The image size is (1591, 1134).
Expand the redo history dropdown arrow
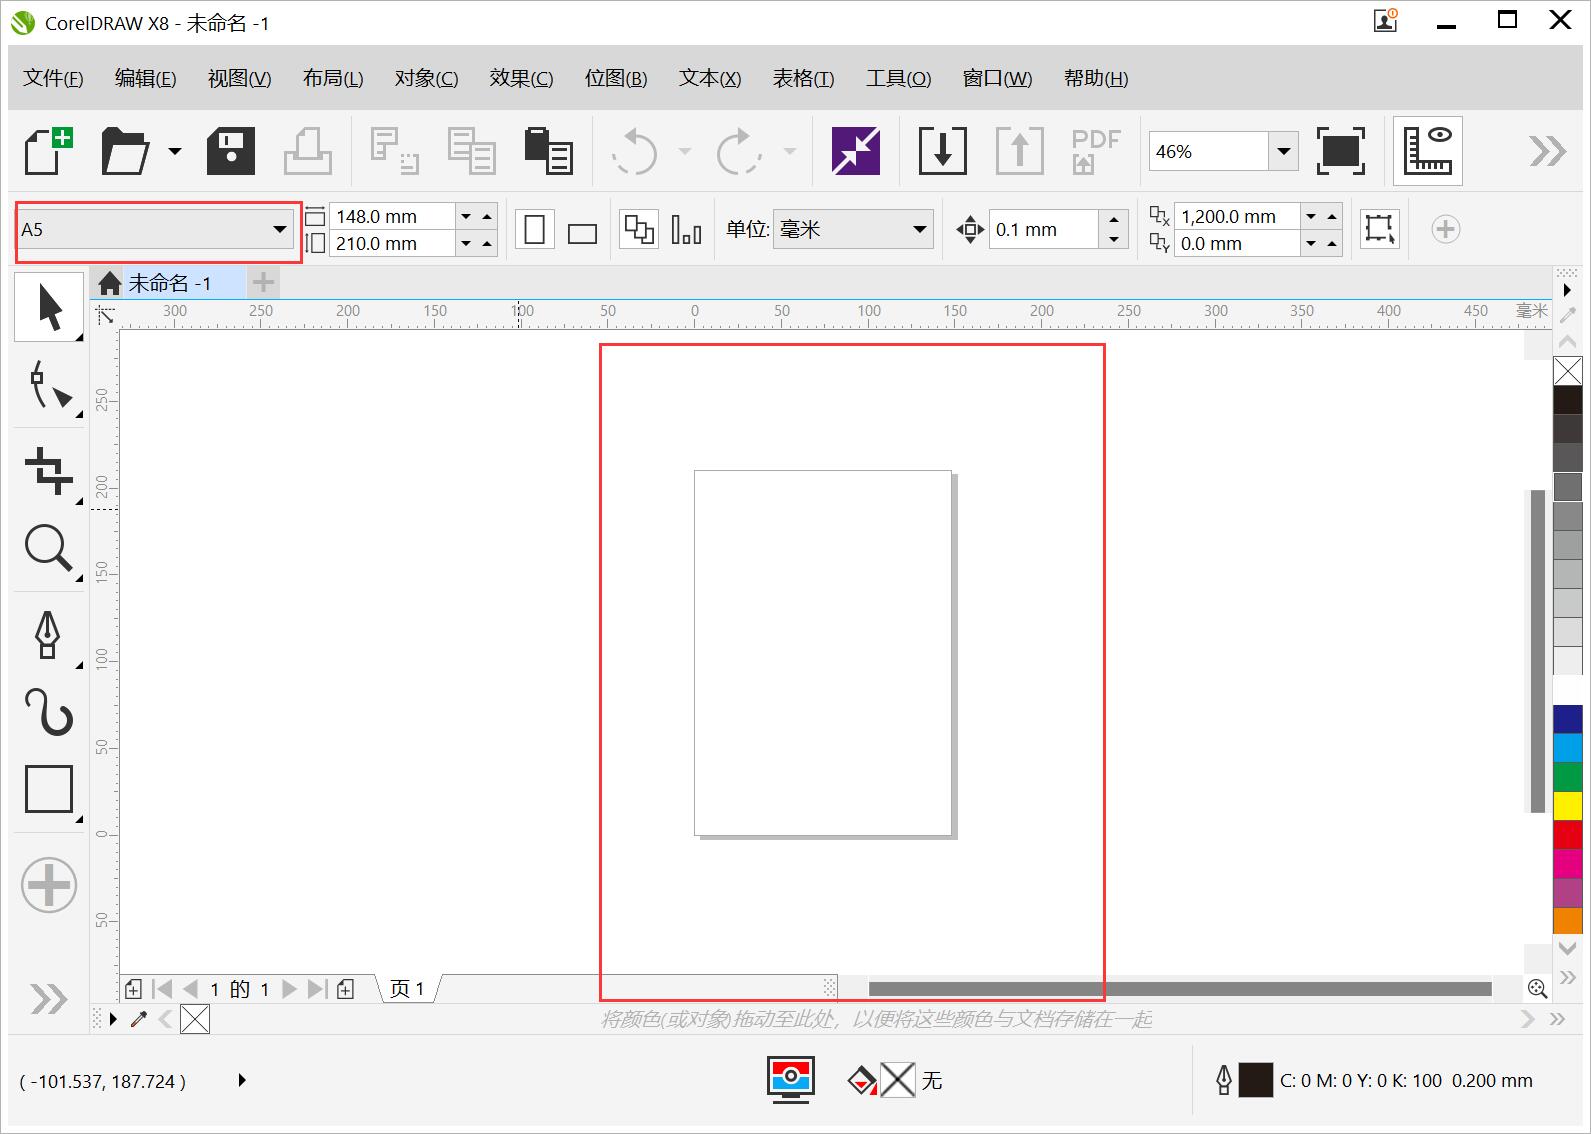[790, 152]
